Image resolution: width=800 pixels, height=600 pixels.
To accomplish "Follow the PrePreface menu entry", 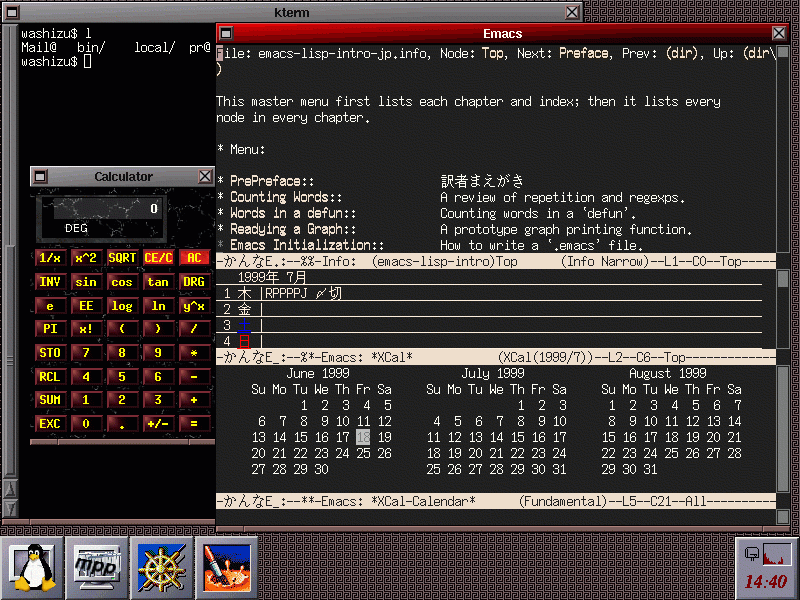I will click(272, 181).
